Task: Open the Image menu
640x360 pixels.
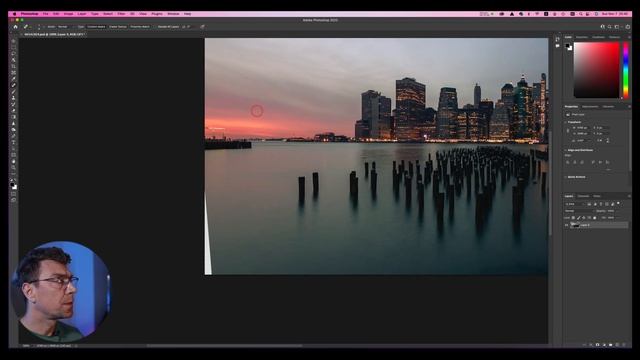Action: (x=68, y=14)
